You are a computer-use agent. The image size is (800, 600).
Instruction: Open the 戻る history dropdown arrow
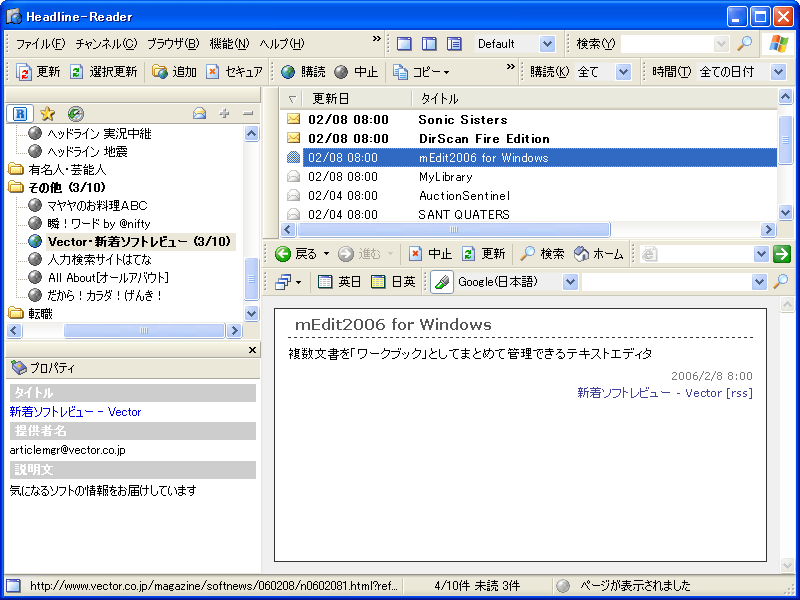pos(327,254)
